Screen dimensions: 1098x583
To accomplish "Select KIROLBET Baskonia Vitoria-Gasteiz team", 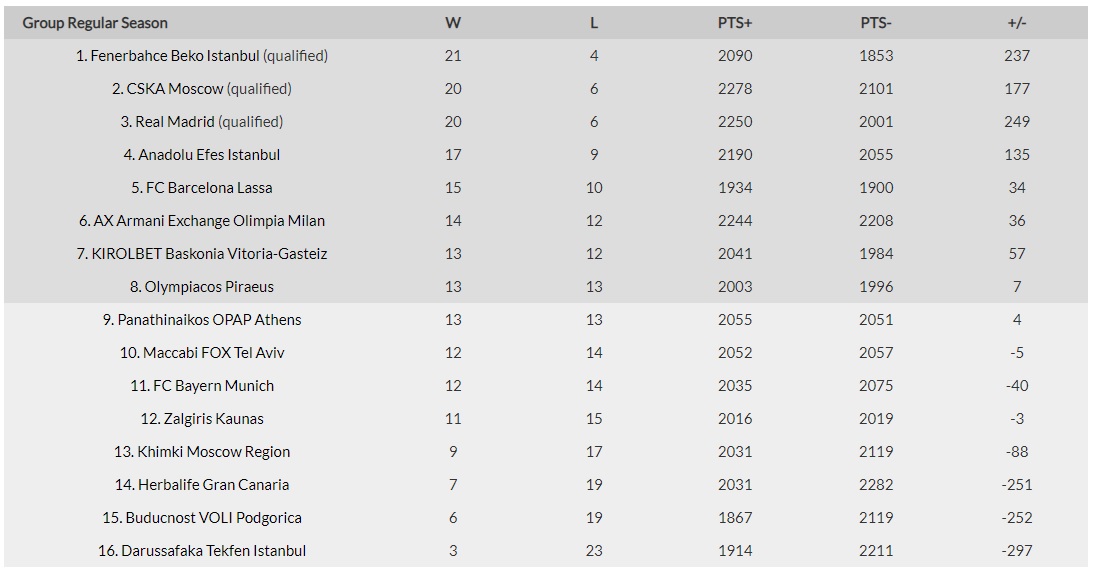I will pos(209,253).
